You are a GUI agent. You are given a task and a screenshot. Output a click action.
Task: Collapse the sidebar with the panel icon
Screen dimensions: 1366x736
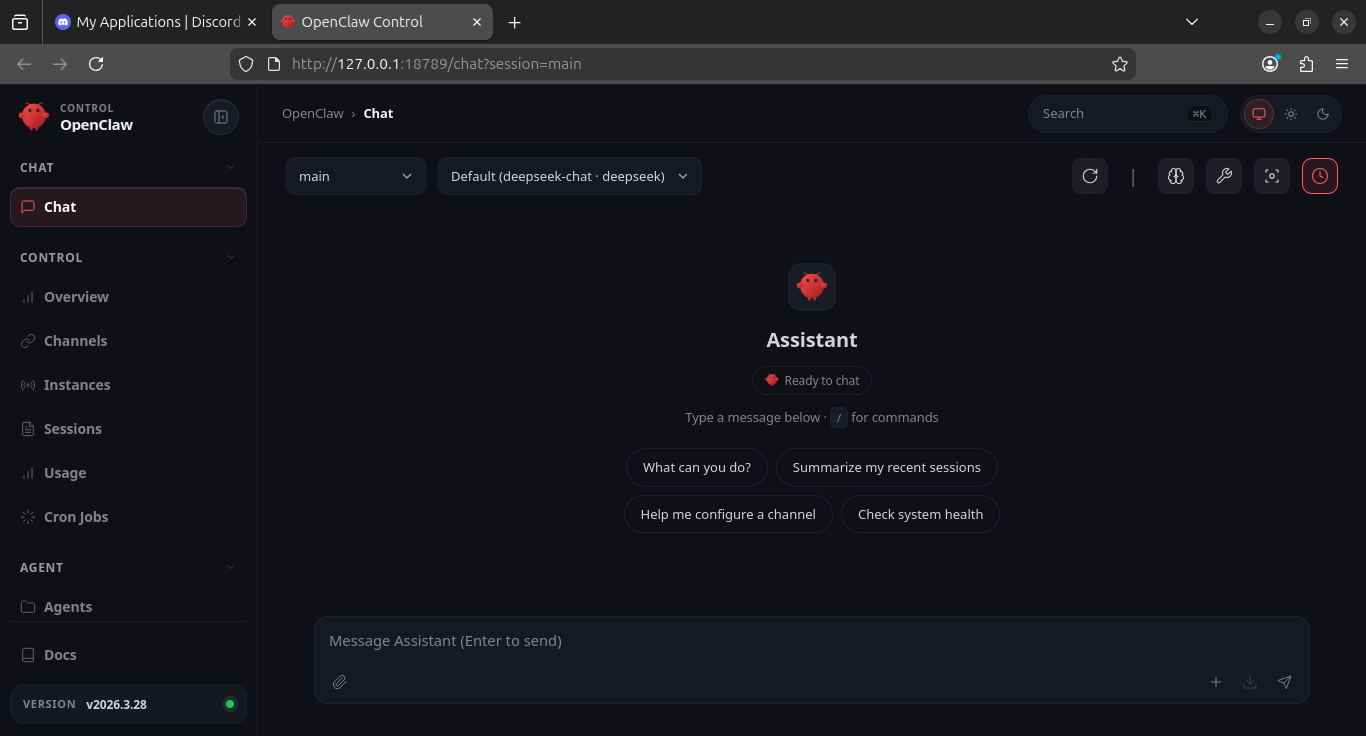[220, 117]
